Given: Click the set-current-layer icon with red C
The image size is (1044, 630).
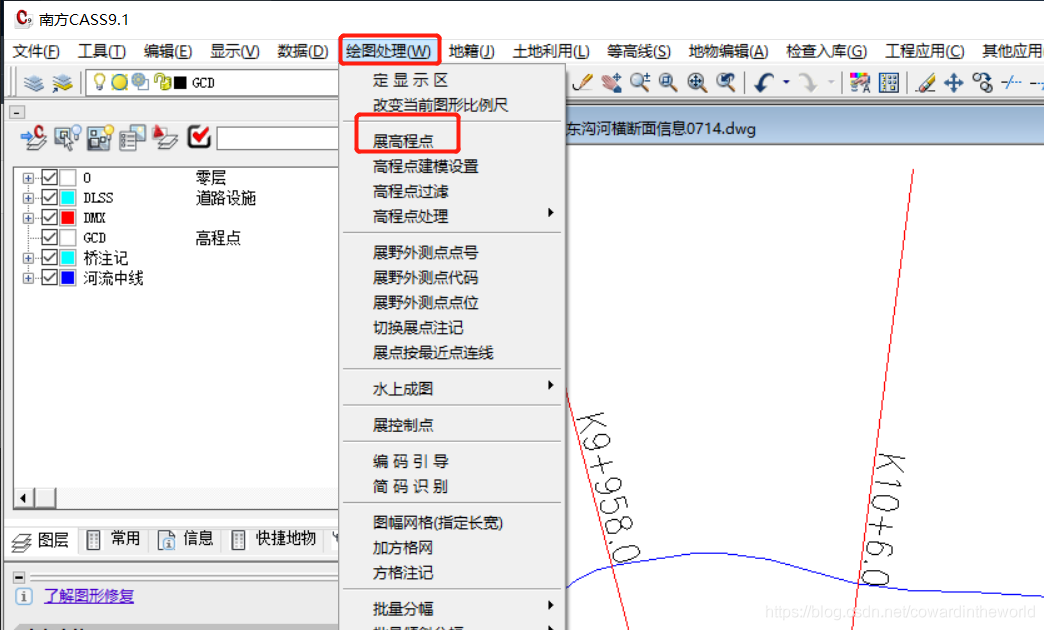Looking at the screenshot, I should tap(33, 137).
